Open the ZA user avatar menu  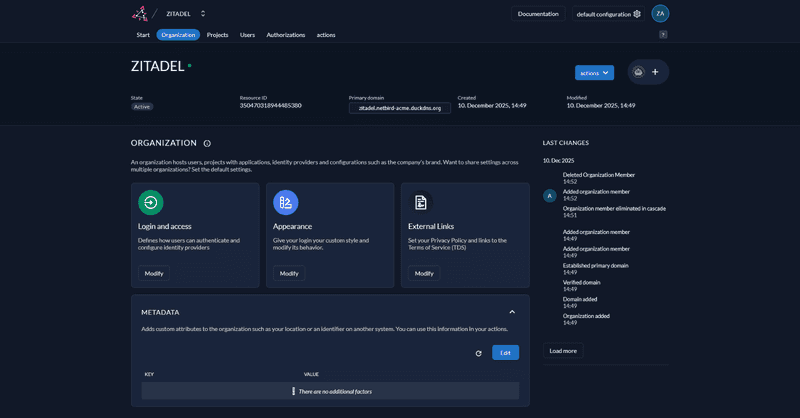point(660,14)
